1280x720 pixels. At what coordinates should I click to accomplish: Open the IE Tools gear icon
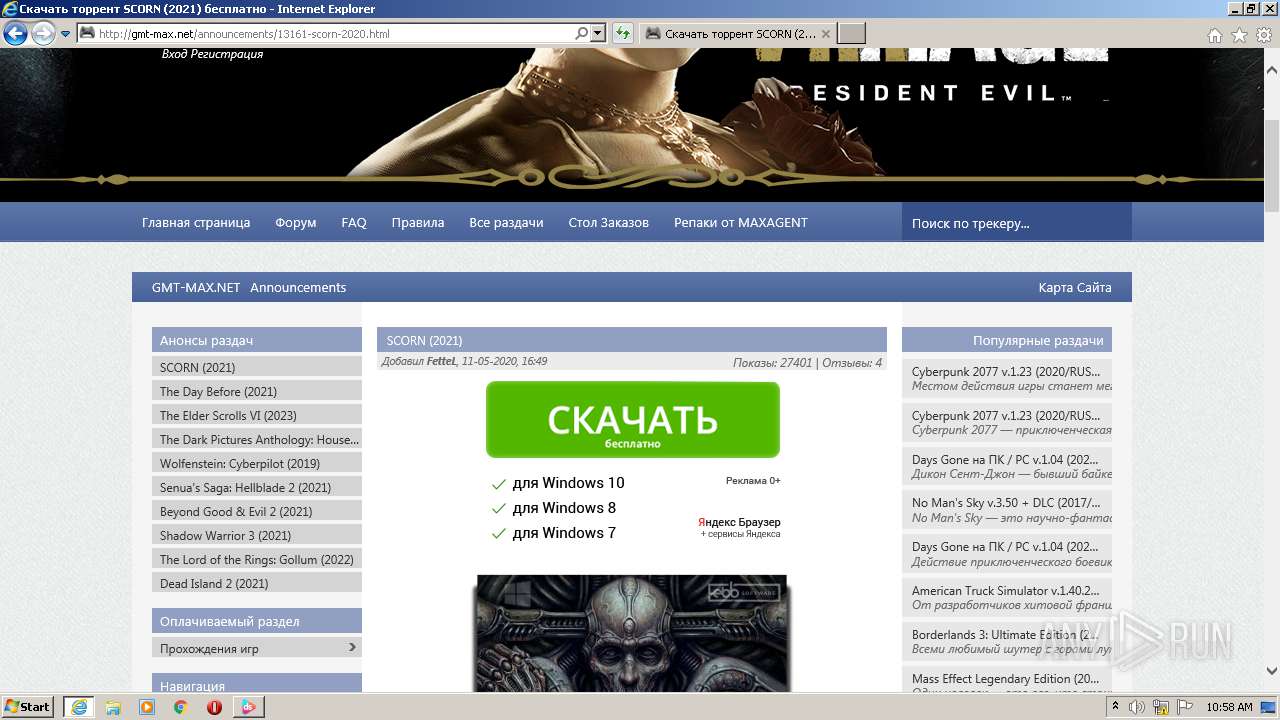pos(1263,35)
